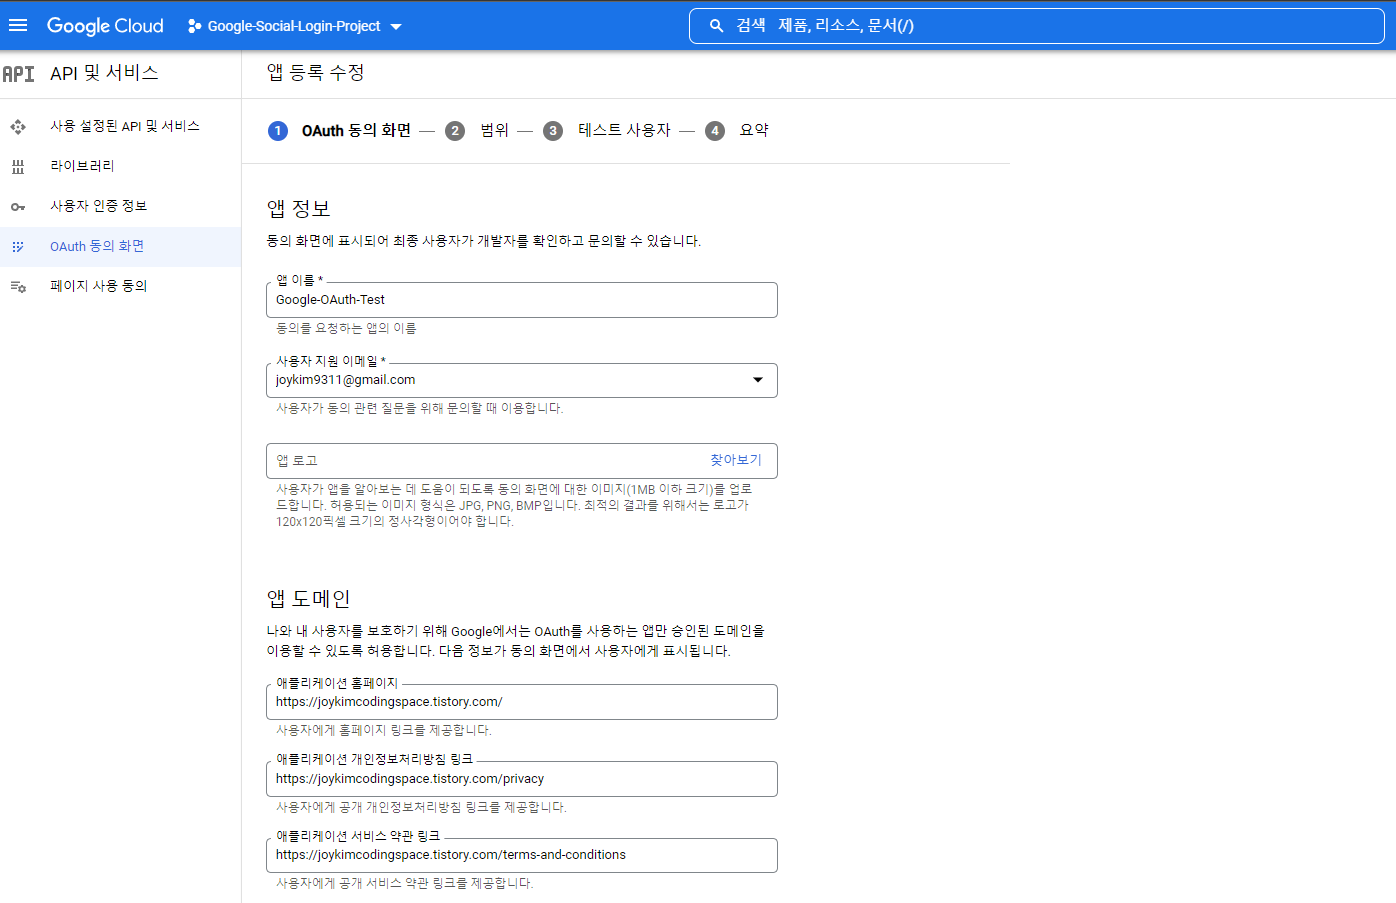Image resolution: width=1396 pixels, height=903 pixels.
Task: Click the library sidebar icon
Action: pos(18,166)
